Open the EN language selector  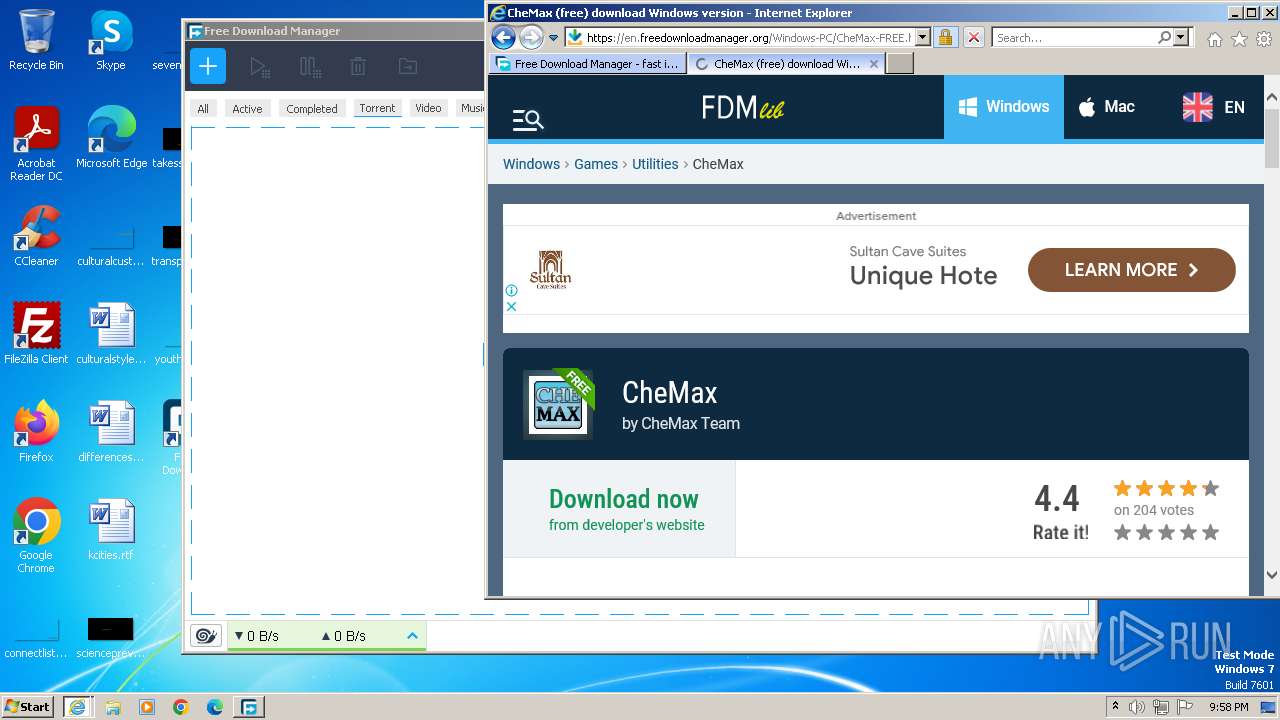[1213, 107]
